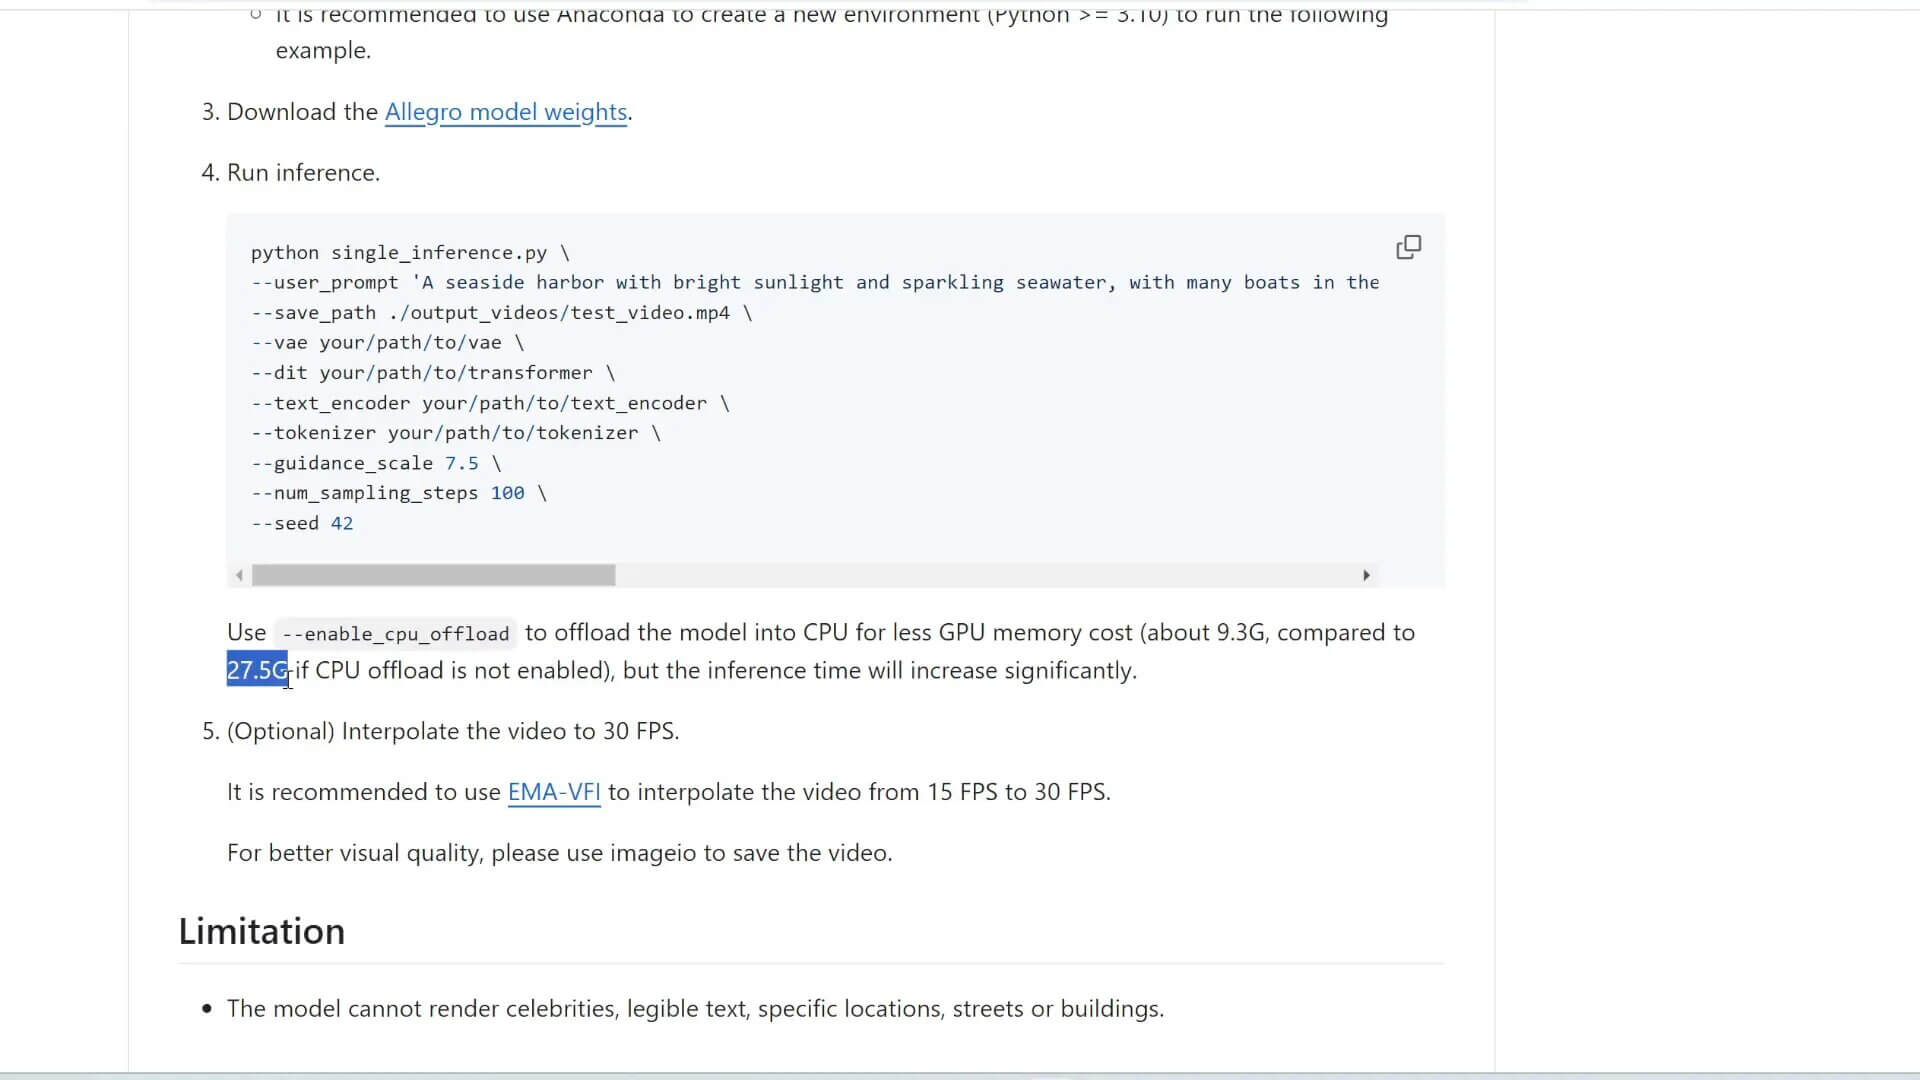Image resolution: width=1920 pixels, height=1080 pixels.
Task: Click the guidance_scale value 7.5
Action: pos(461,463)
